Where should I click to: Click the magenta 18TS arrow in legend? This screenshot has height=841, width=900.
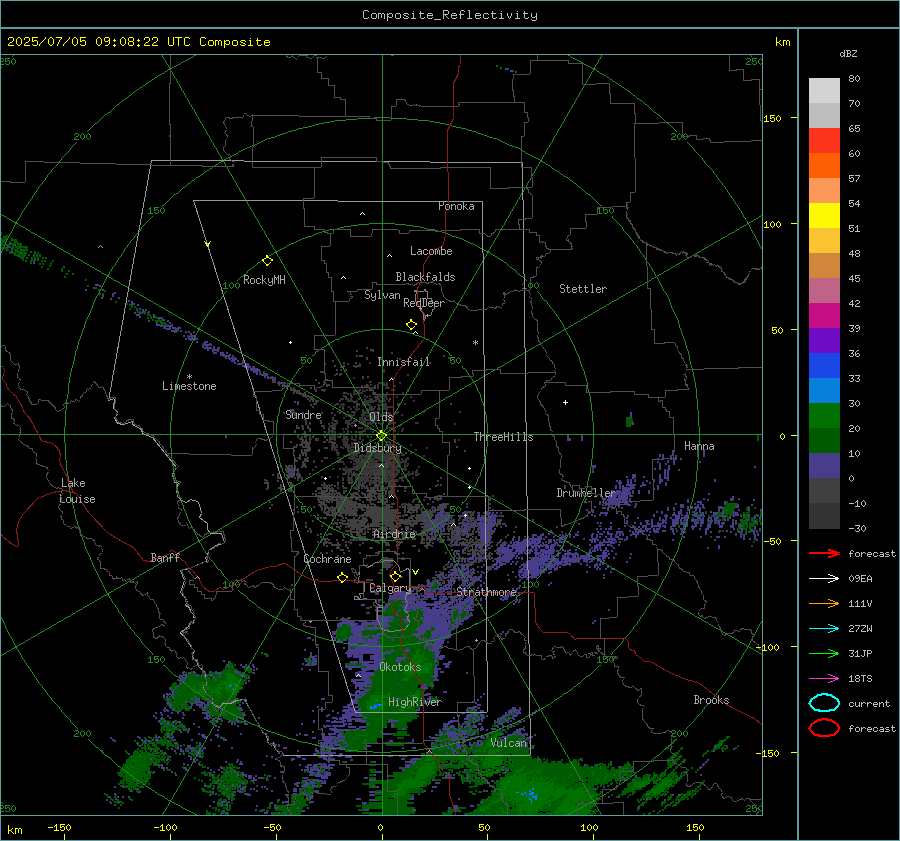824,679
